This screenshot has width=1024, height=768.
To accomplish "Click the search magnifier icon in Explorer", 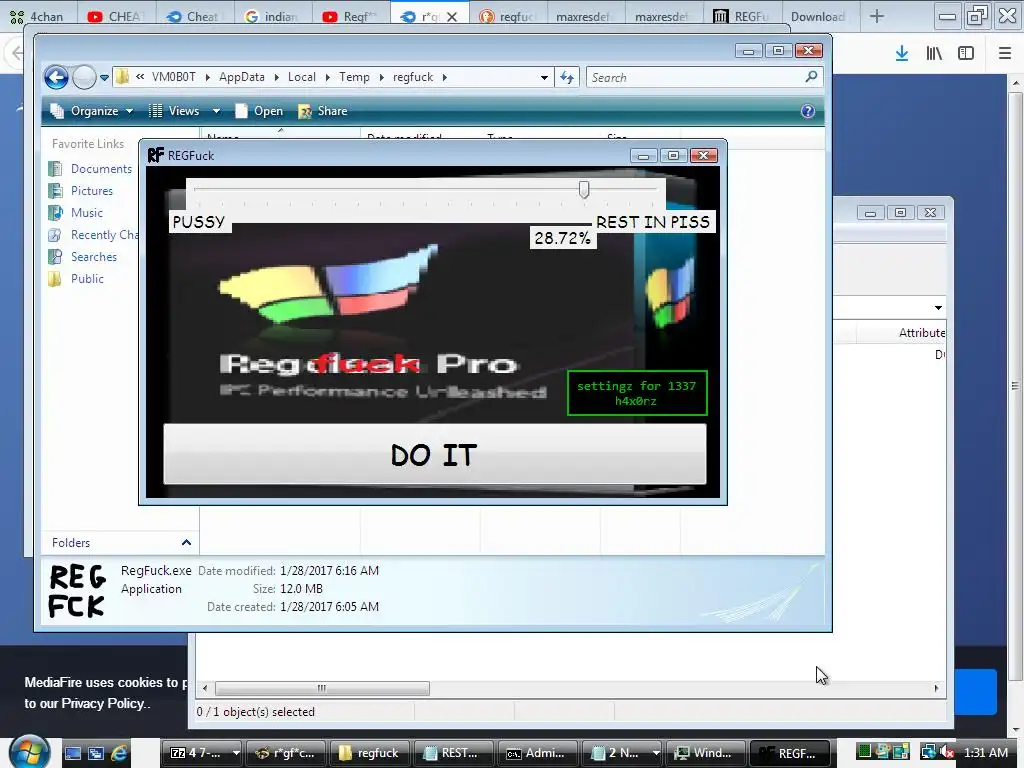I will coord(811,77).
